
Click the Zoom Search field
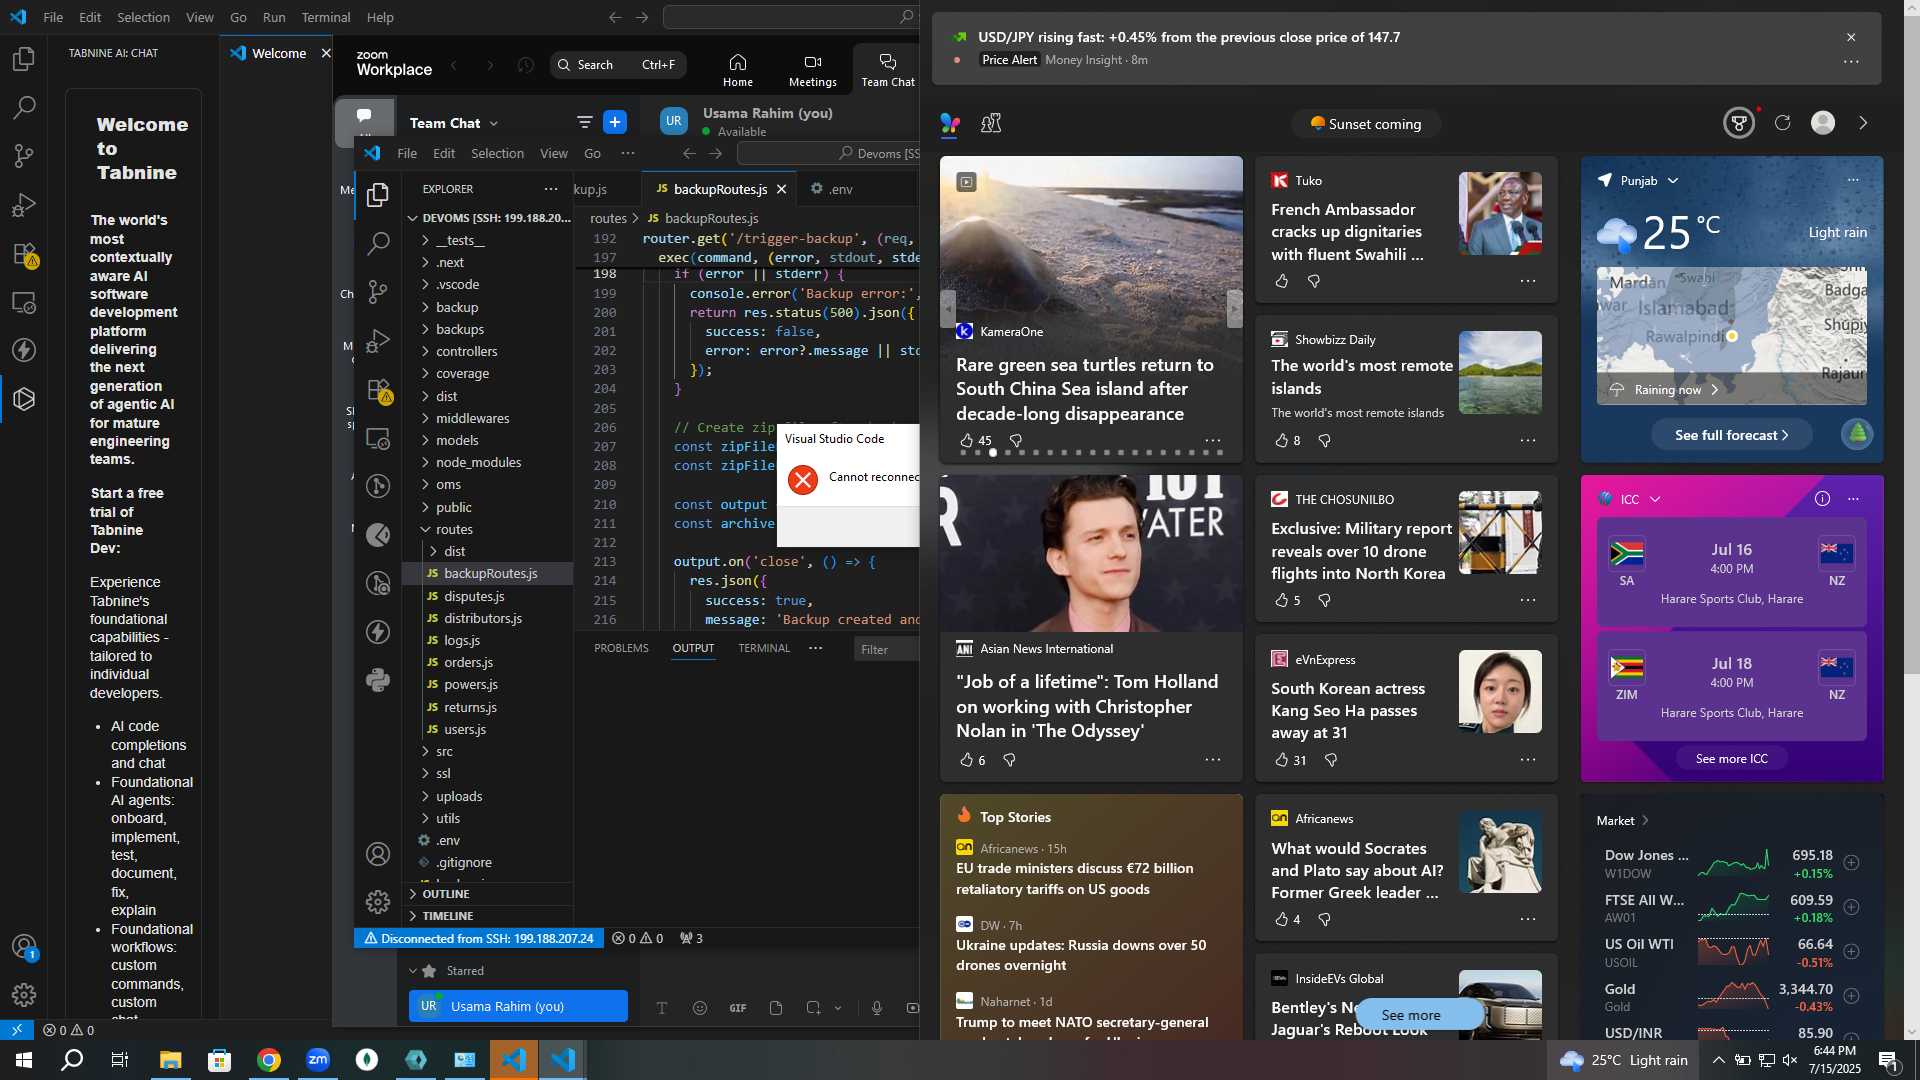point(618,65)
